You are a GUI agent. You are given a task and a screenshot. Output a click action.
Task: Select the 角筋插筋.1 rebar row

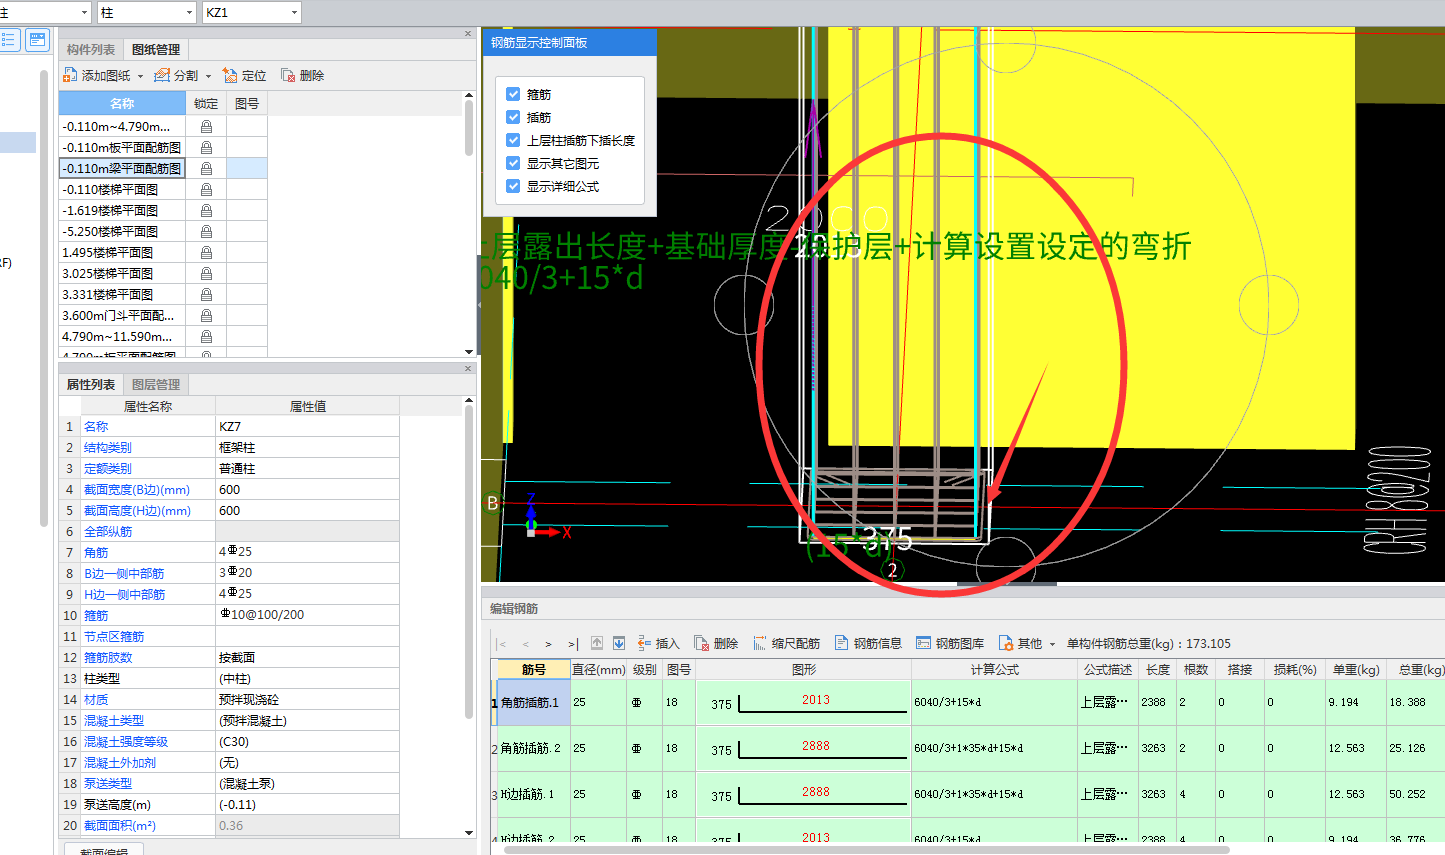point(533,703)
